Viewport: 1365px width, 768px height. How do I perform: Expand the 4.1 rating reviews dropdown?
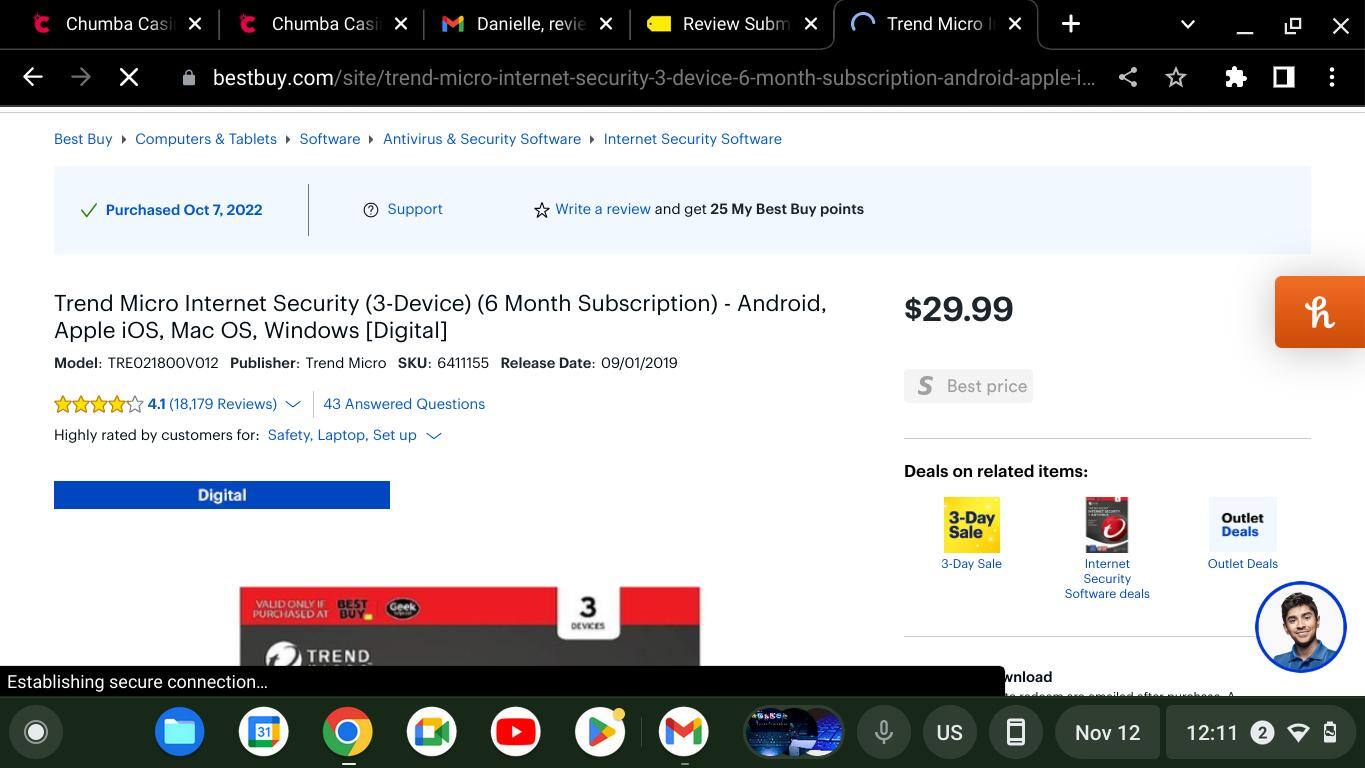click(293, 404)
